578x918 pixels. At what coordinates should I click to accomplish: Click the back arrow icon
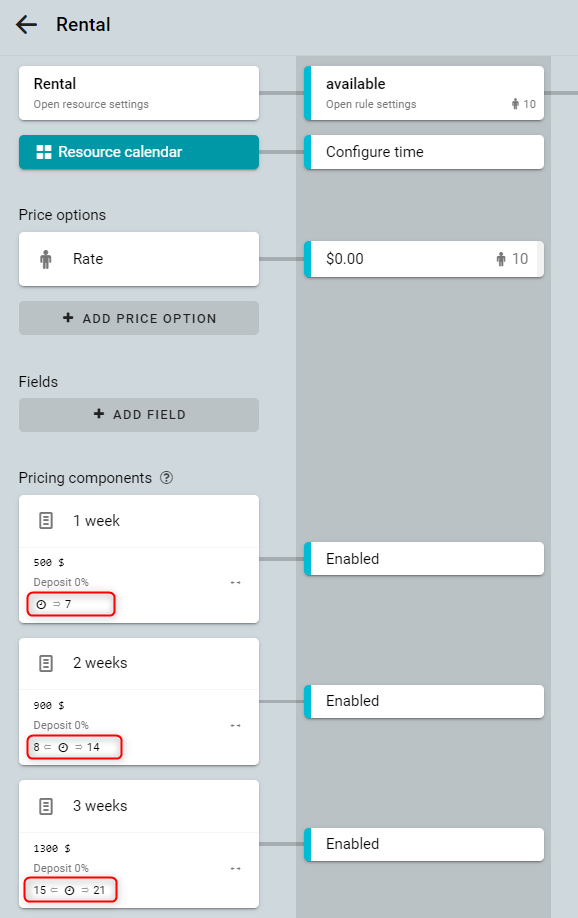coord(26,25)
